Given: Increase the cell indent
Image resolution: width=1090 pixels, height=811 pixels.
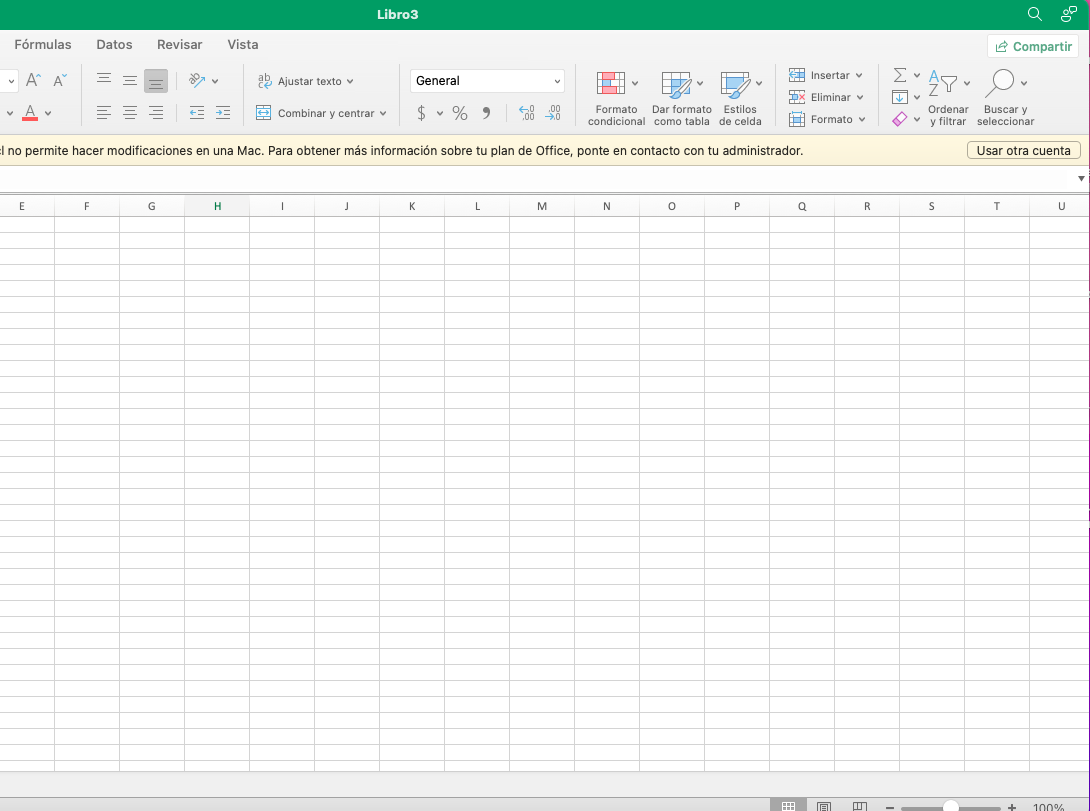Looking at the screenshot, I should coord(222,113).
